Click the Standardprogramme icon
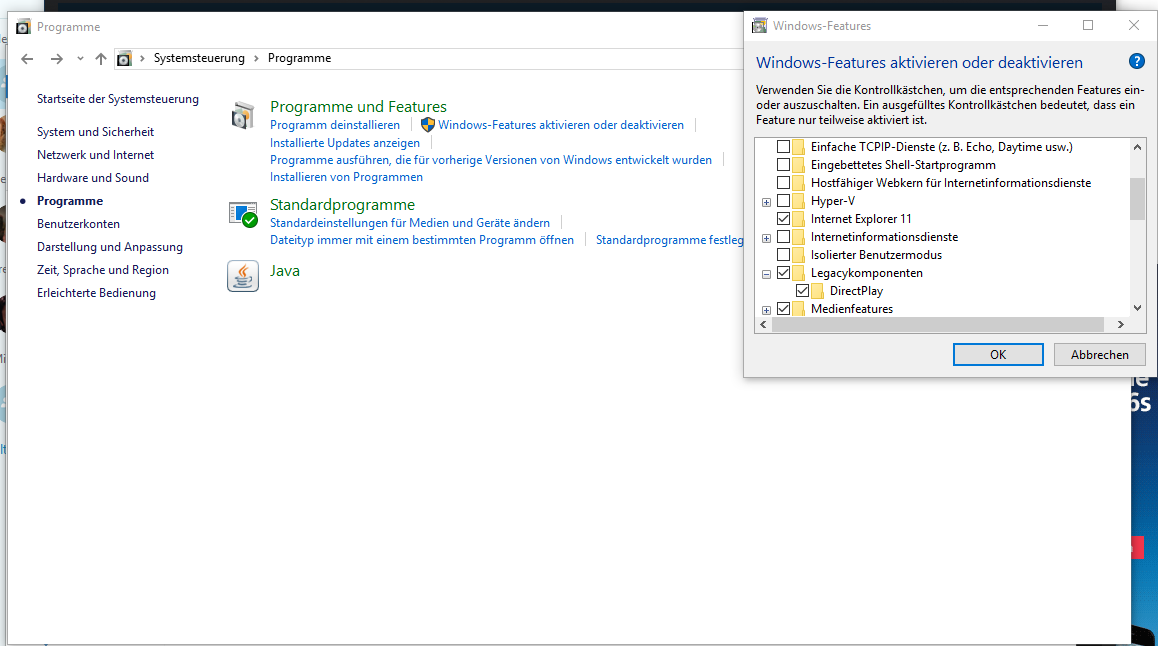1158x646 pixels. (x=243, y=214)
